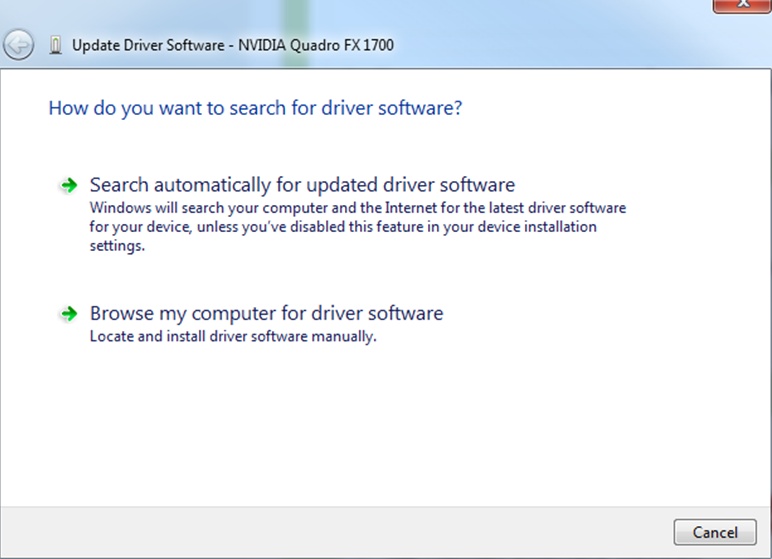The width and height of the screenshot is (772, 559).
Task: Click green arrow next to Search automatically
Action: [x=69, y=186]
